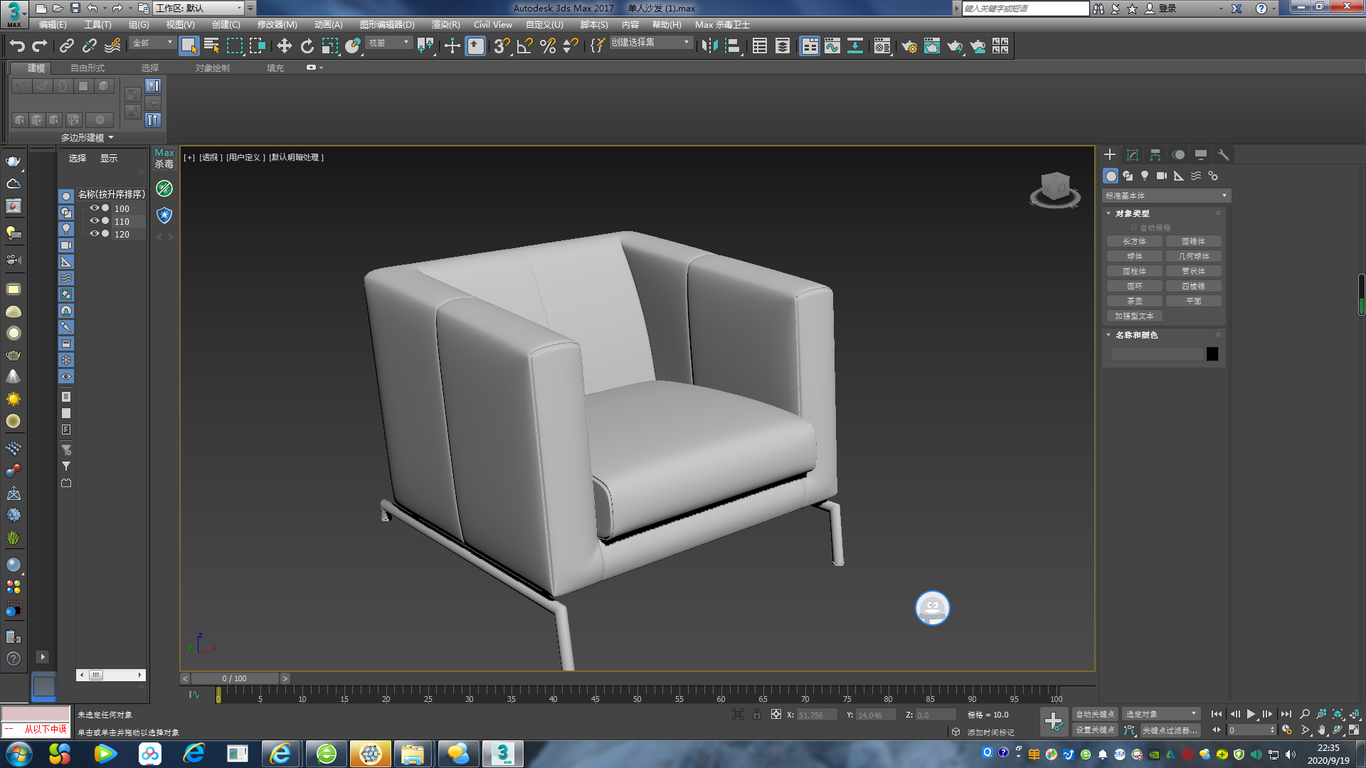Open Select by Name tool

click(x=212, y=46)
